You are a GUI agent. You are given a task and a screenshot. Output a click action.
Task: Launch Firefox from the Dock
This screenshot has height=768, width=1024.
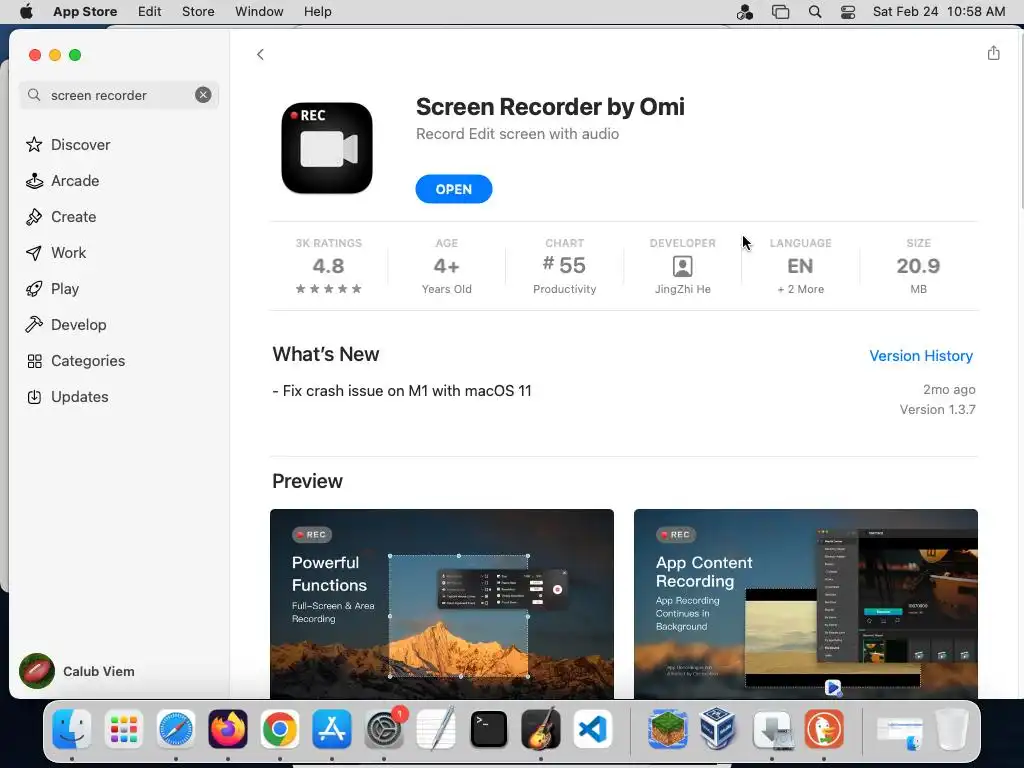228,729
